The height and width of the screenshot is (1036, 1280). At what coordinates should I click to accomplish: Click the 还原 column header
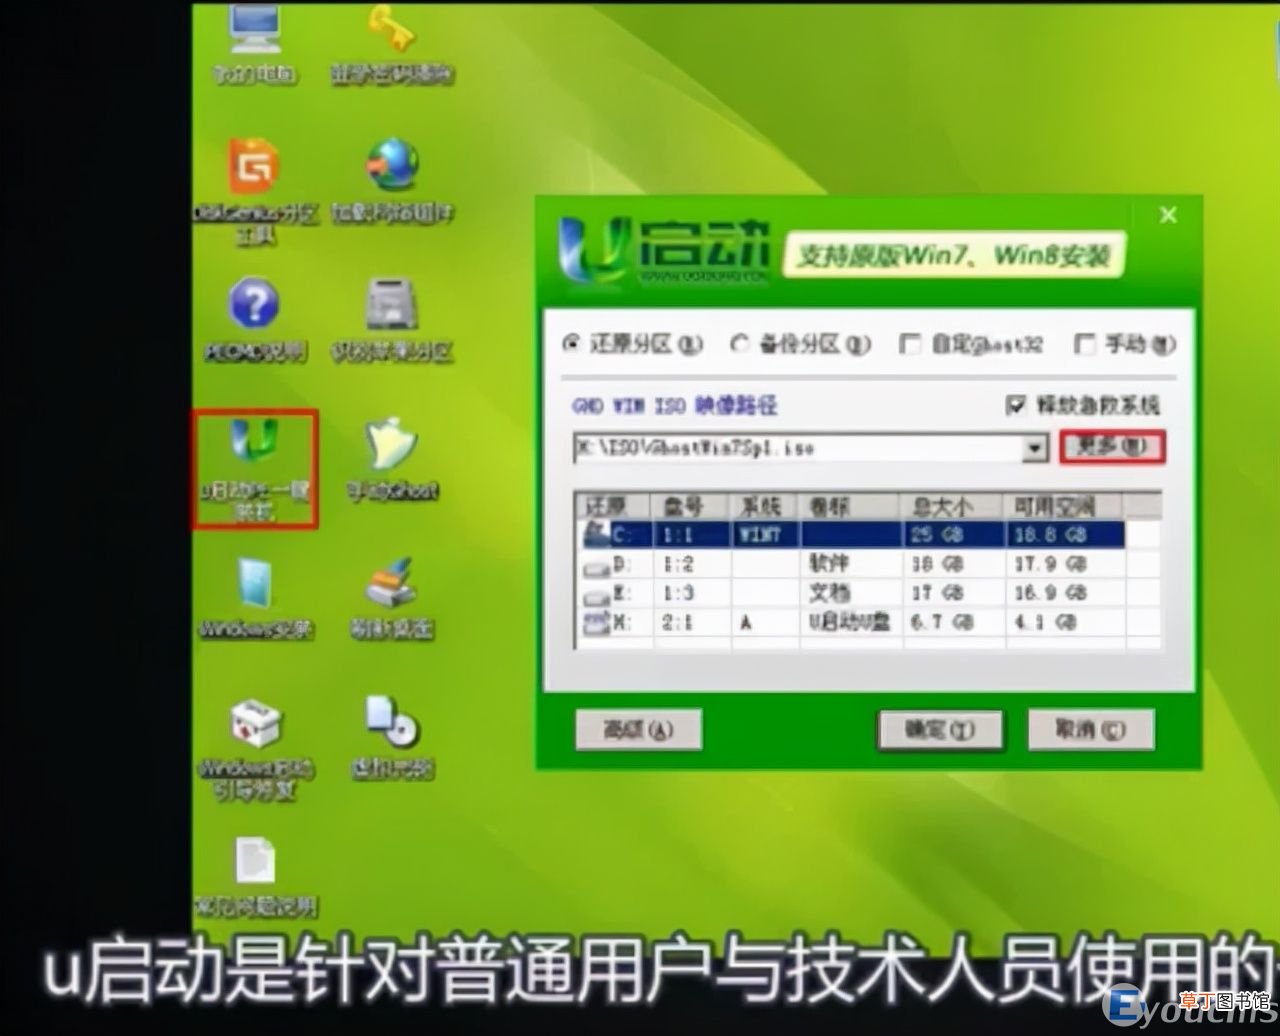coord(613,505)
